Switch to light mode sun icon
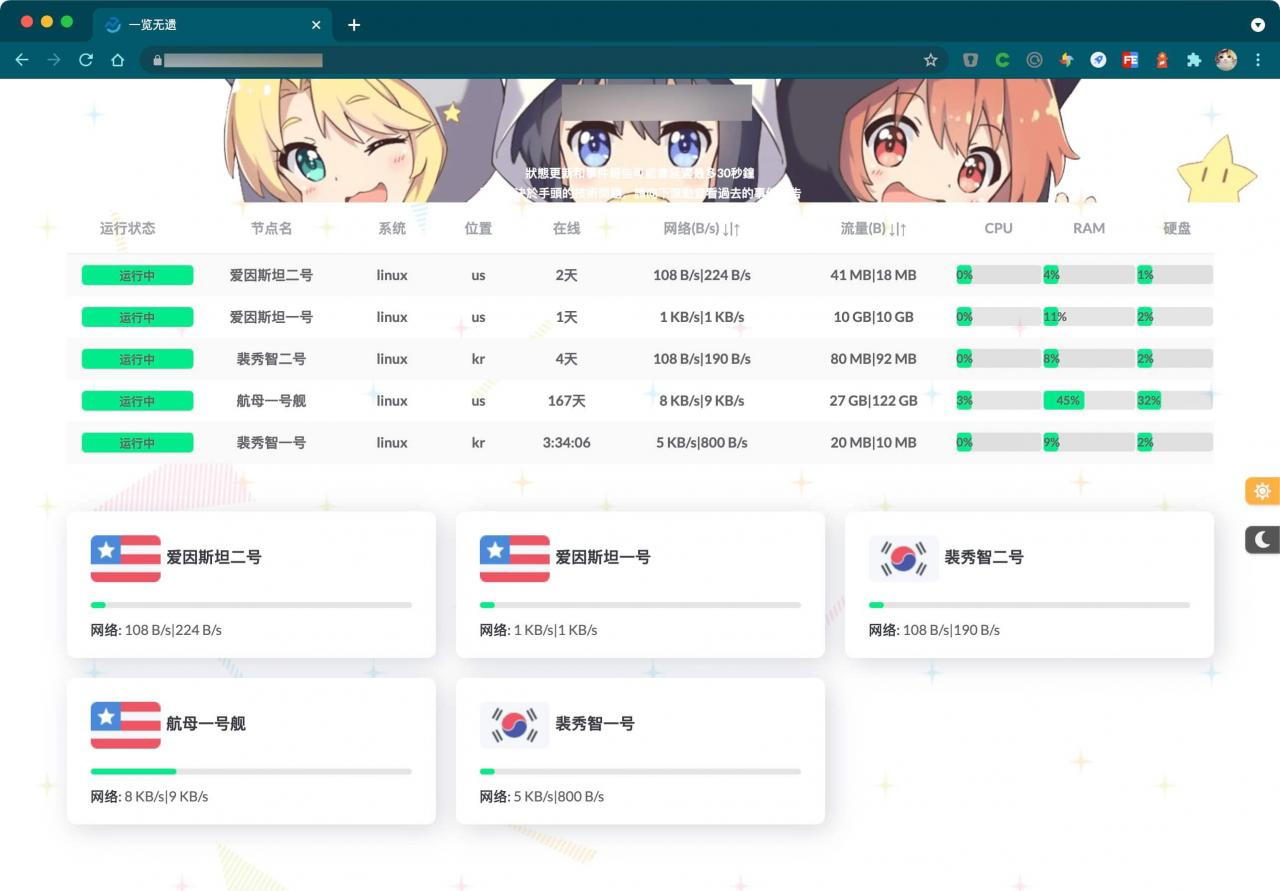This screenshot has height=891, width=1280. click(x=1262, y=491)
